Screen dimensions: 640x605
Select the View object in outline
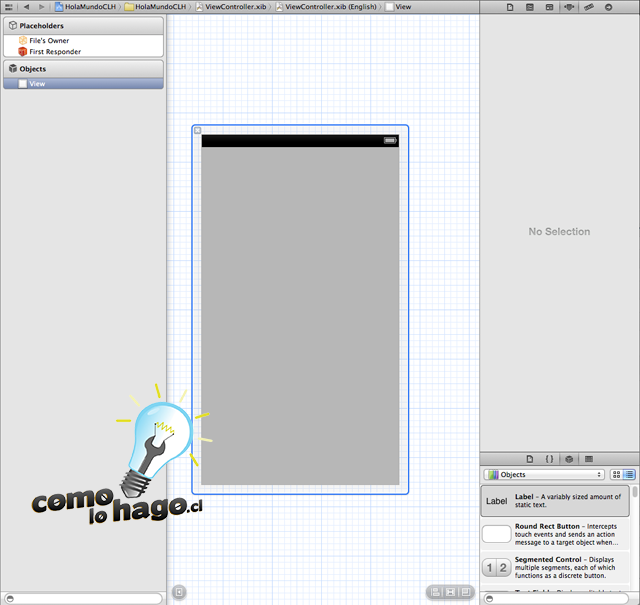83,84
